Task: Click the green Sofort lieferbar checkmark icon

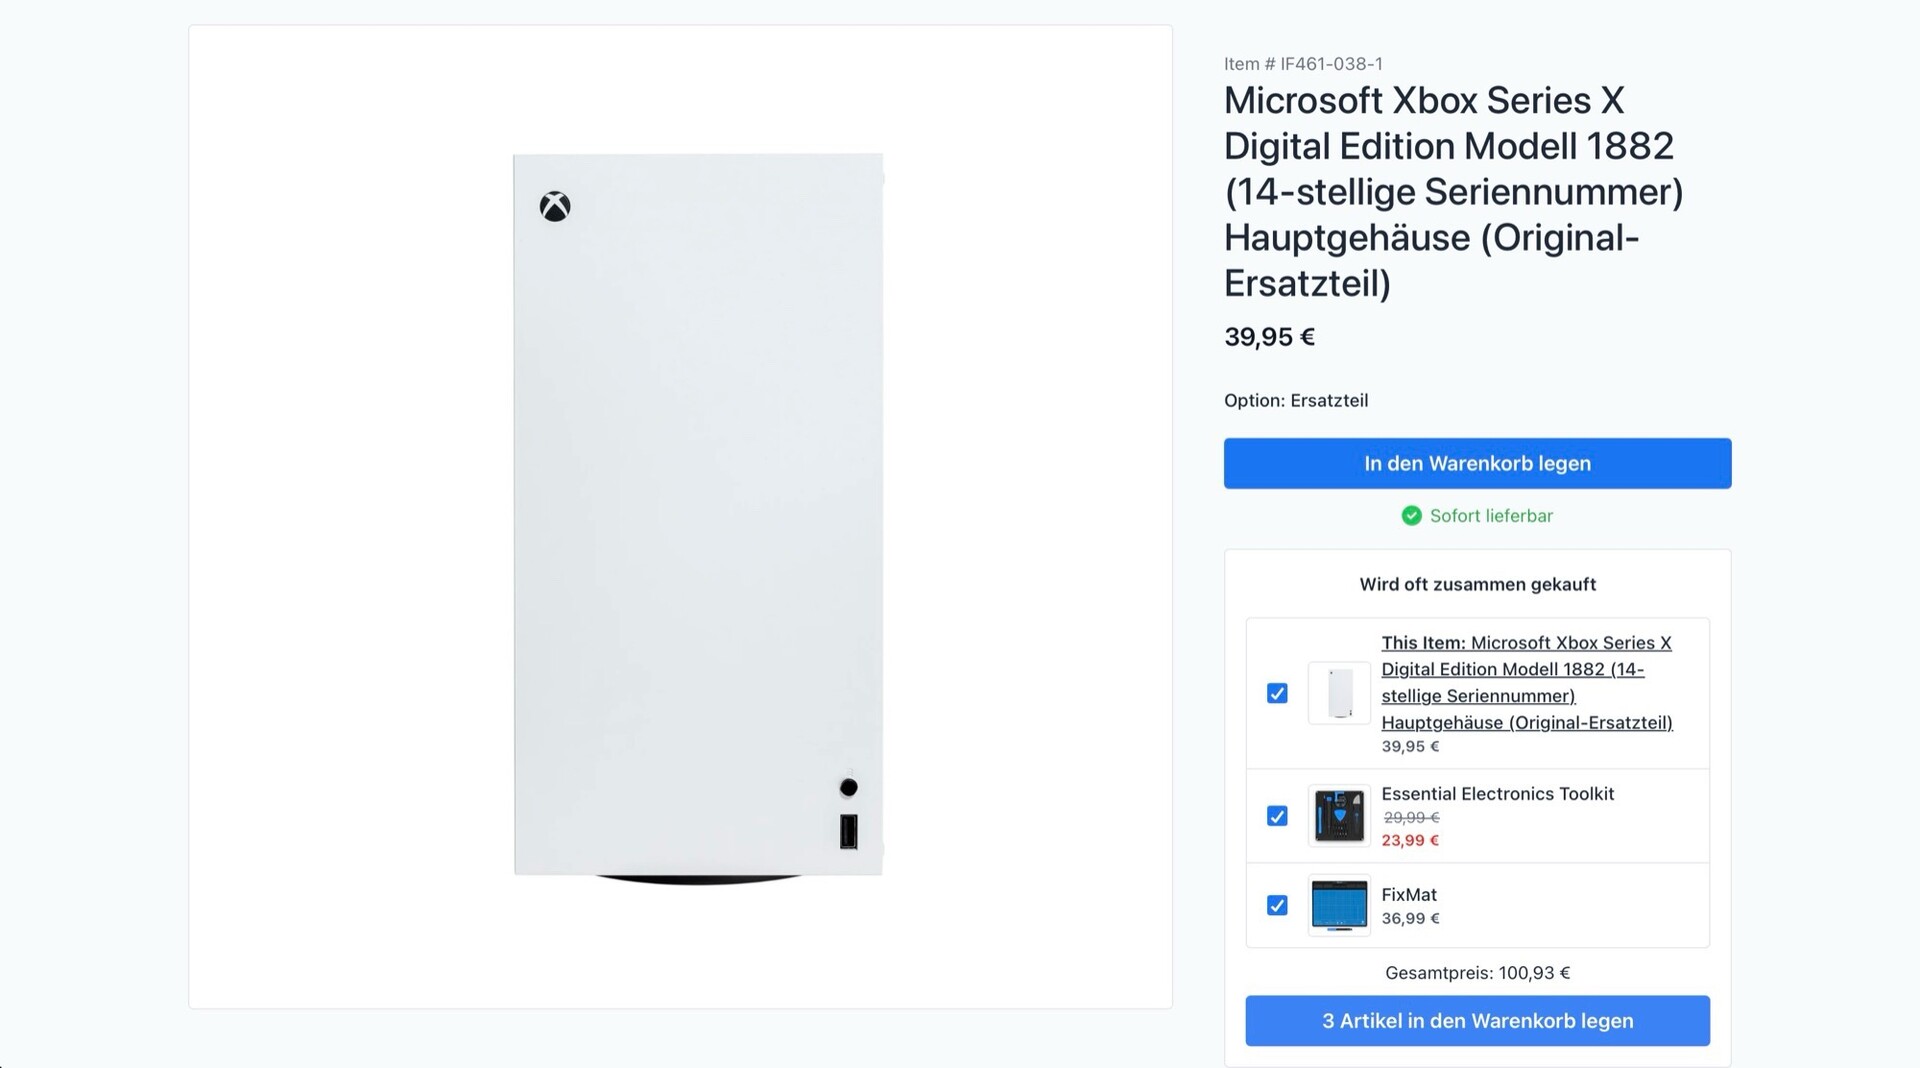Action: click(x=1411, y=516)
